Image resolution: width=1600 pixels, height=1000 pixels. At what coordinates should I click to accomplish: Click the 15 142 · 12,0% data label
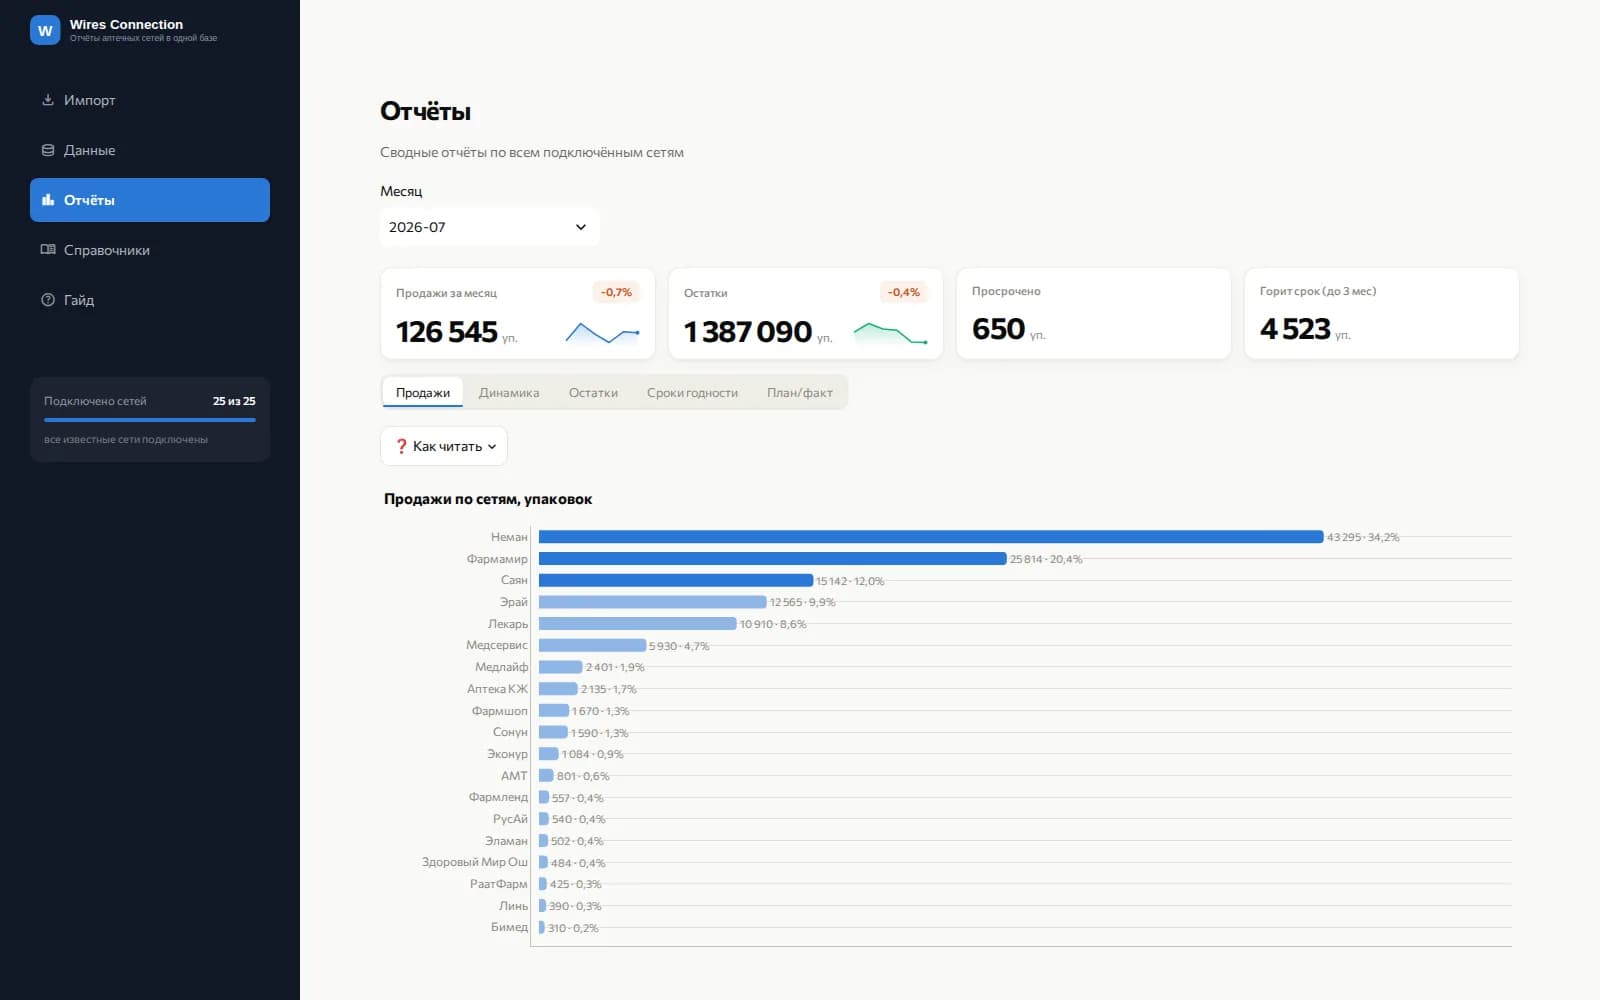(850, 581)
